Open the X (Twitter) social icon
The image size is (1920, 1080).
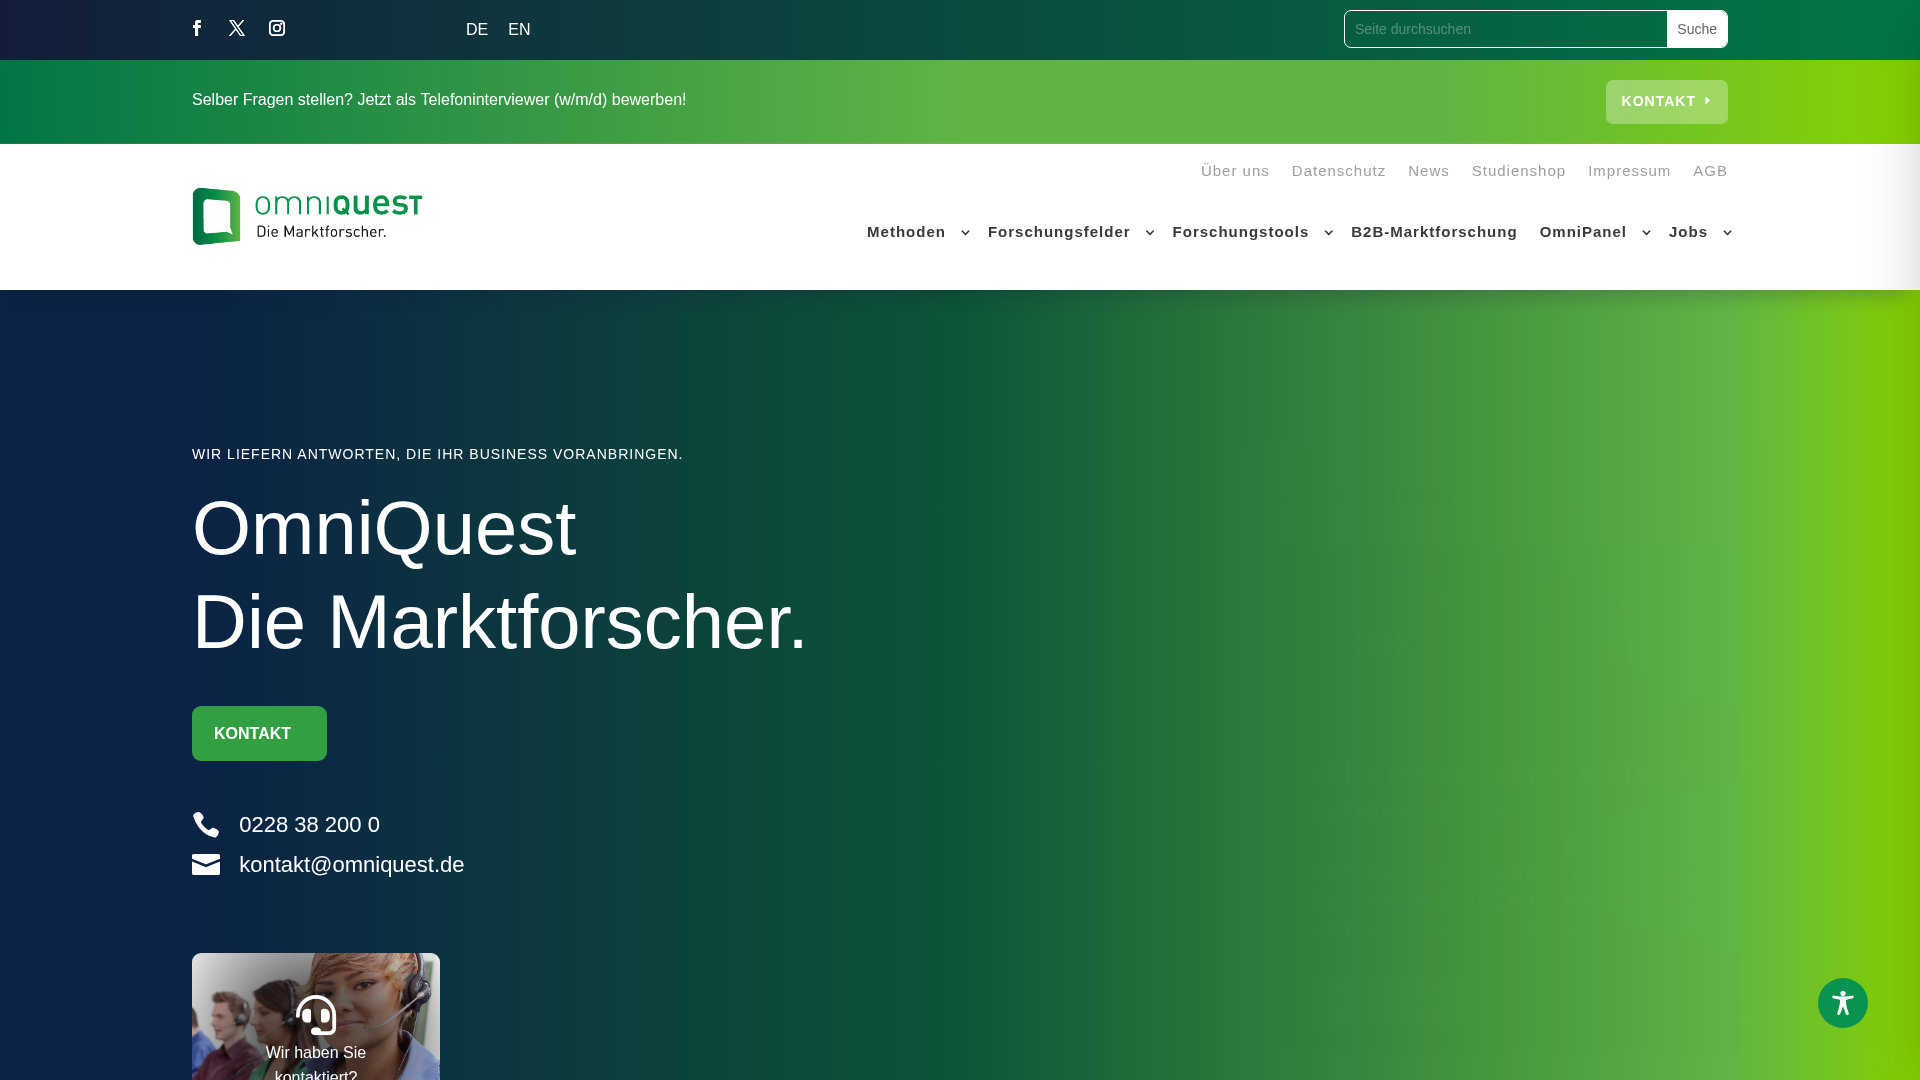pos(237,28)
